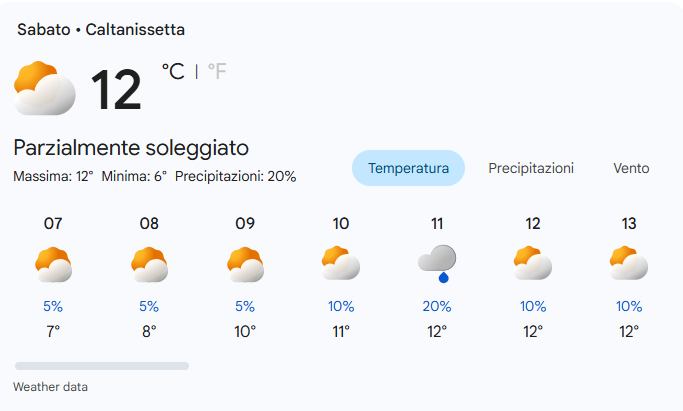This screenshot has height=411, width=683.
Task: Switch units to Fahrenheit
Action: pyautogui.click(x=217, y=71)
